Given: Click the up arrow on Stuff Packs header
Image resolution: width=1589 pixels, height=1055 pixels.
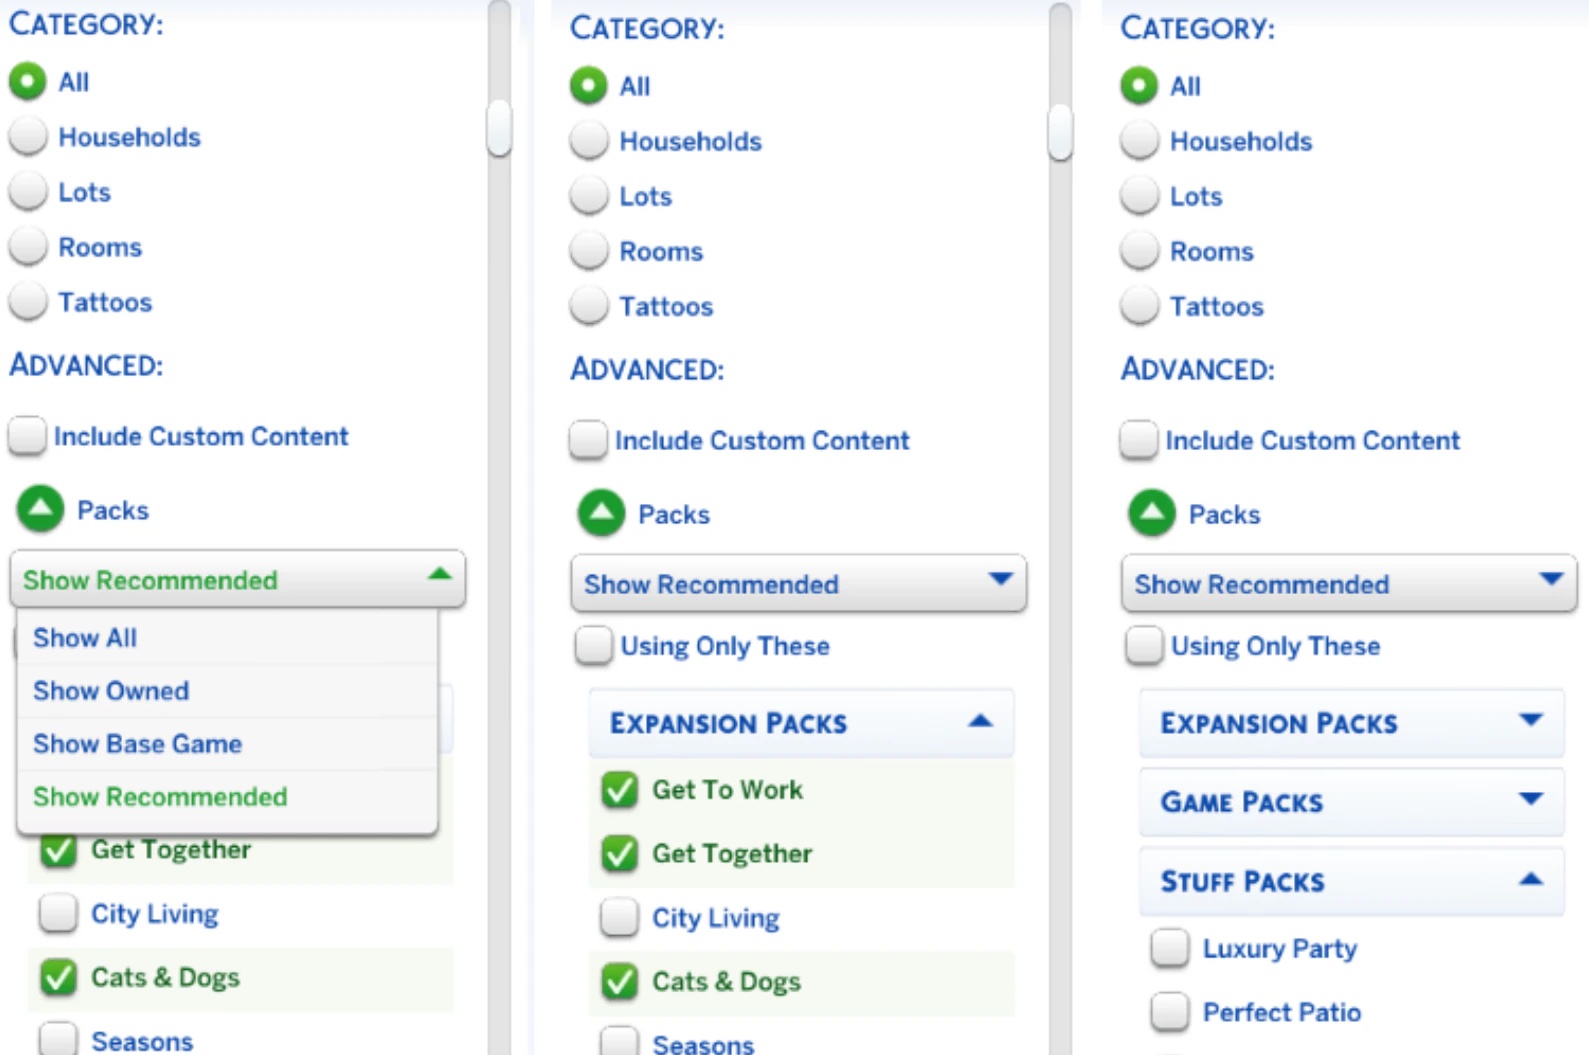Looking at the screenshot, I should click(x=1530, y=880).
